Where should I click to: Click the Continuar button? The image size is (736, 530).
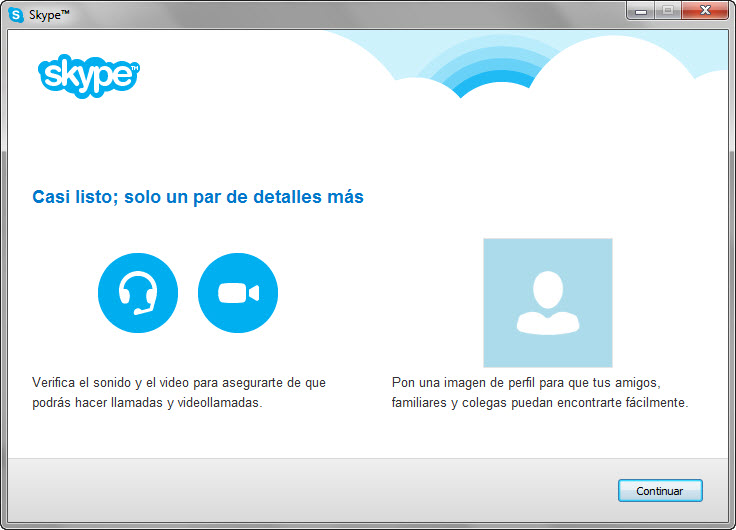tap(660, 491)
